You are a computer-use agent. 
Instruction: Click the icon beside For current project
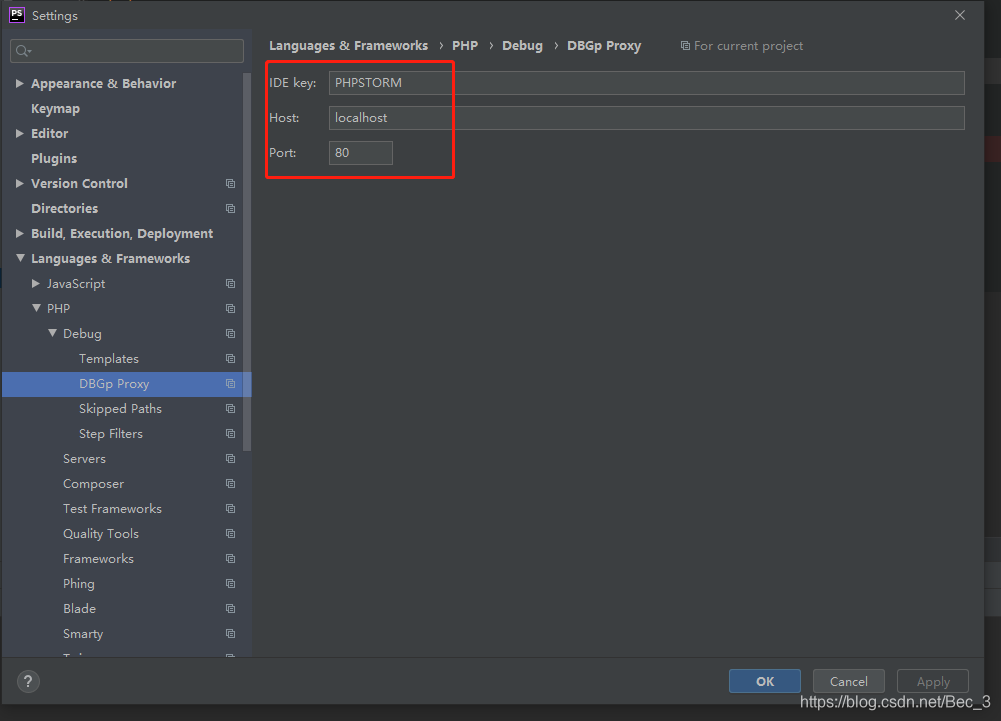685,46
